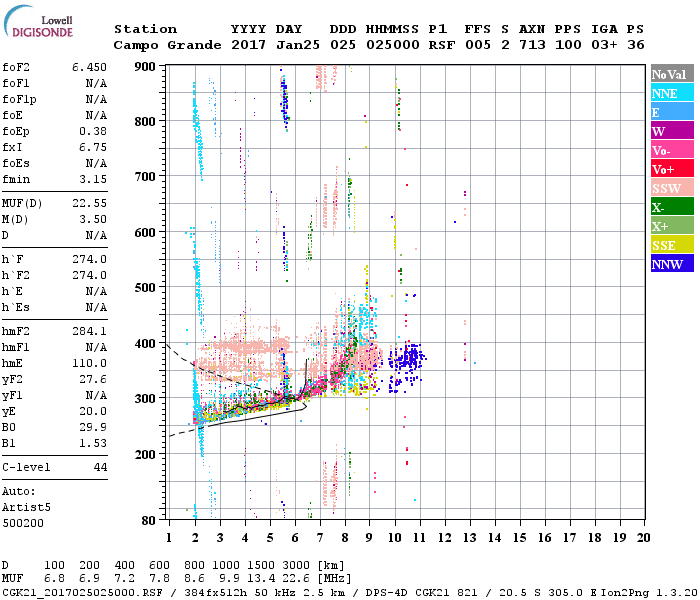Select the C-level value 44
This screenshot has height=600, width=700.
(x=99, y=467)
